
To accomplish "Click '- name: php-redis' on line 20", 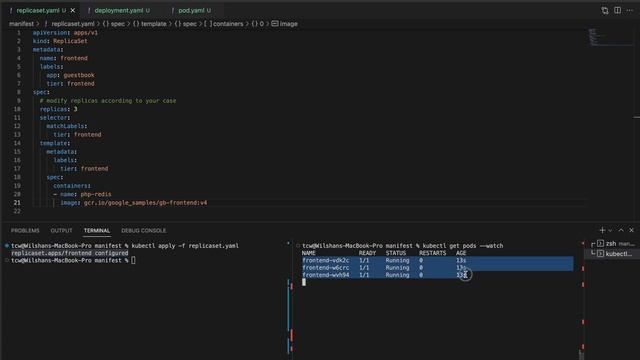I will (x=82, y=194).
